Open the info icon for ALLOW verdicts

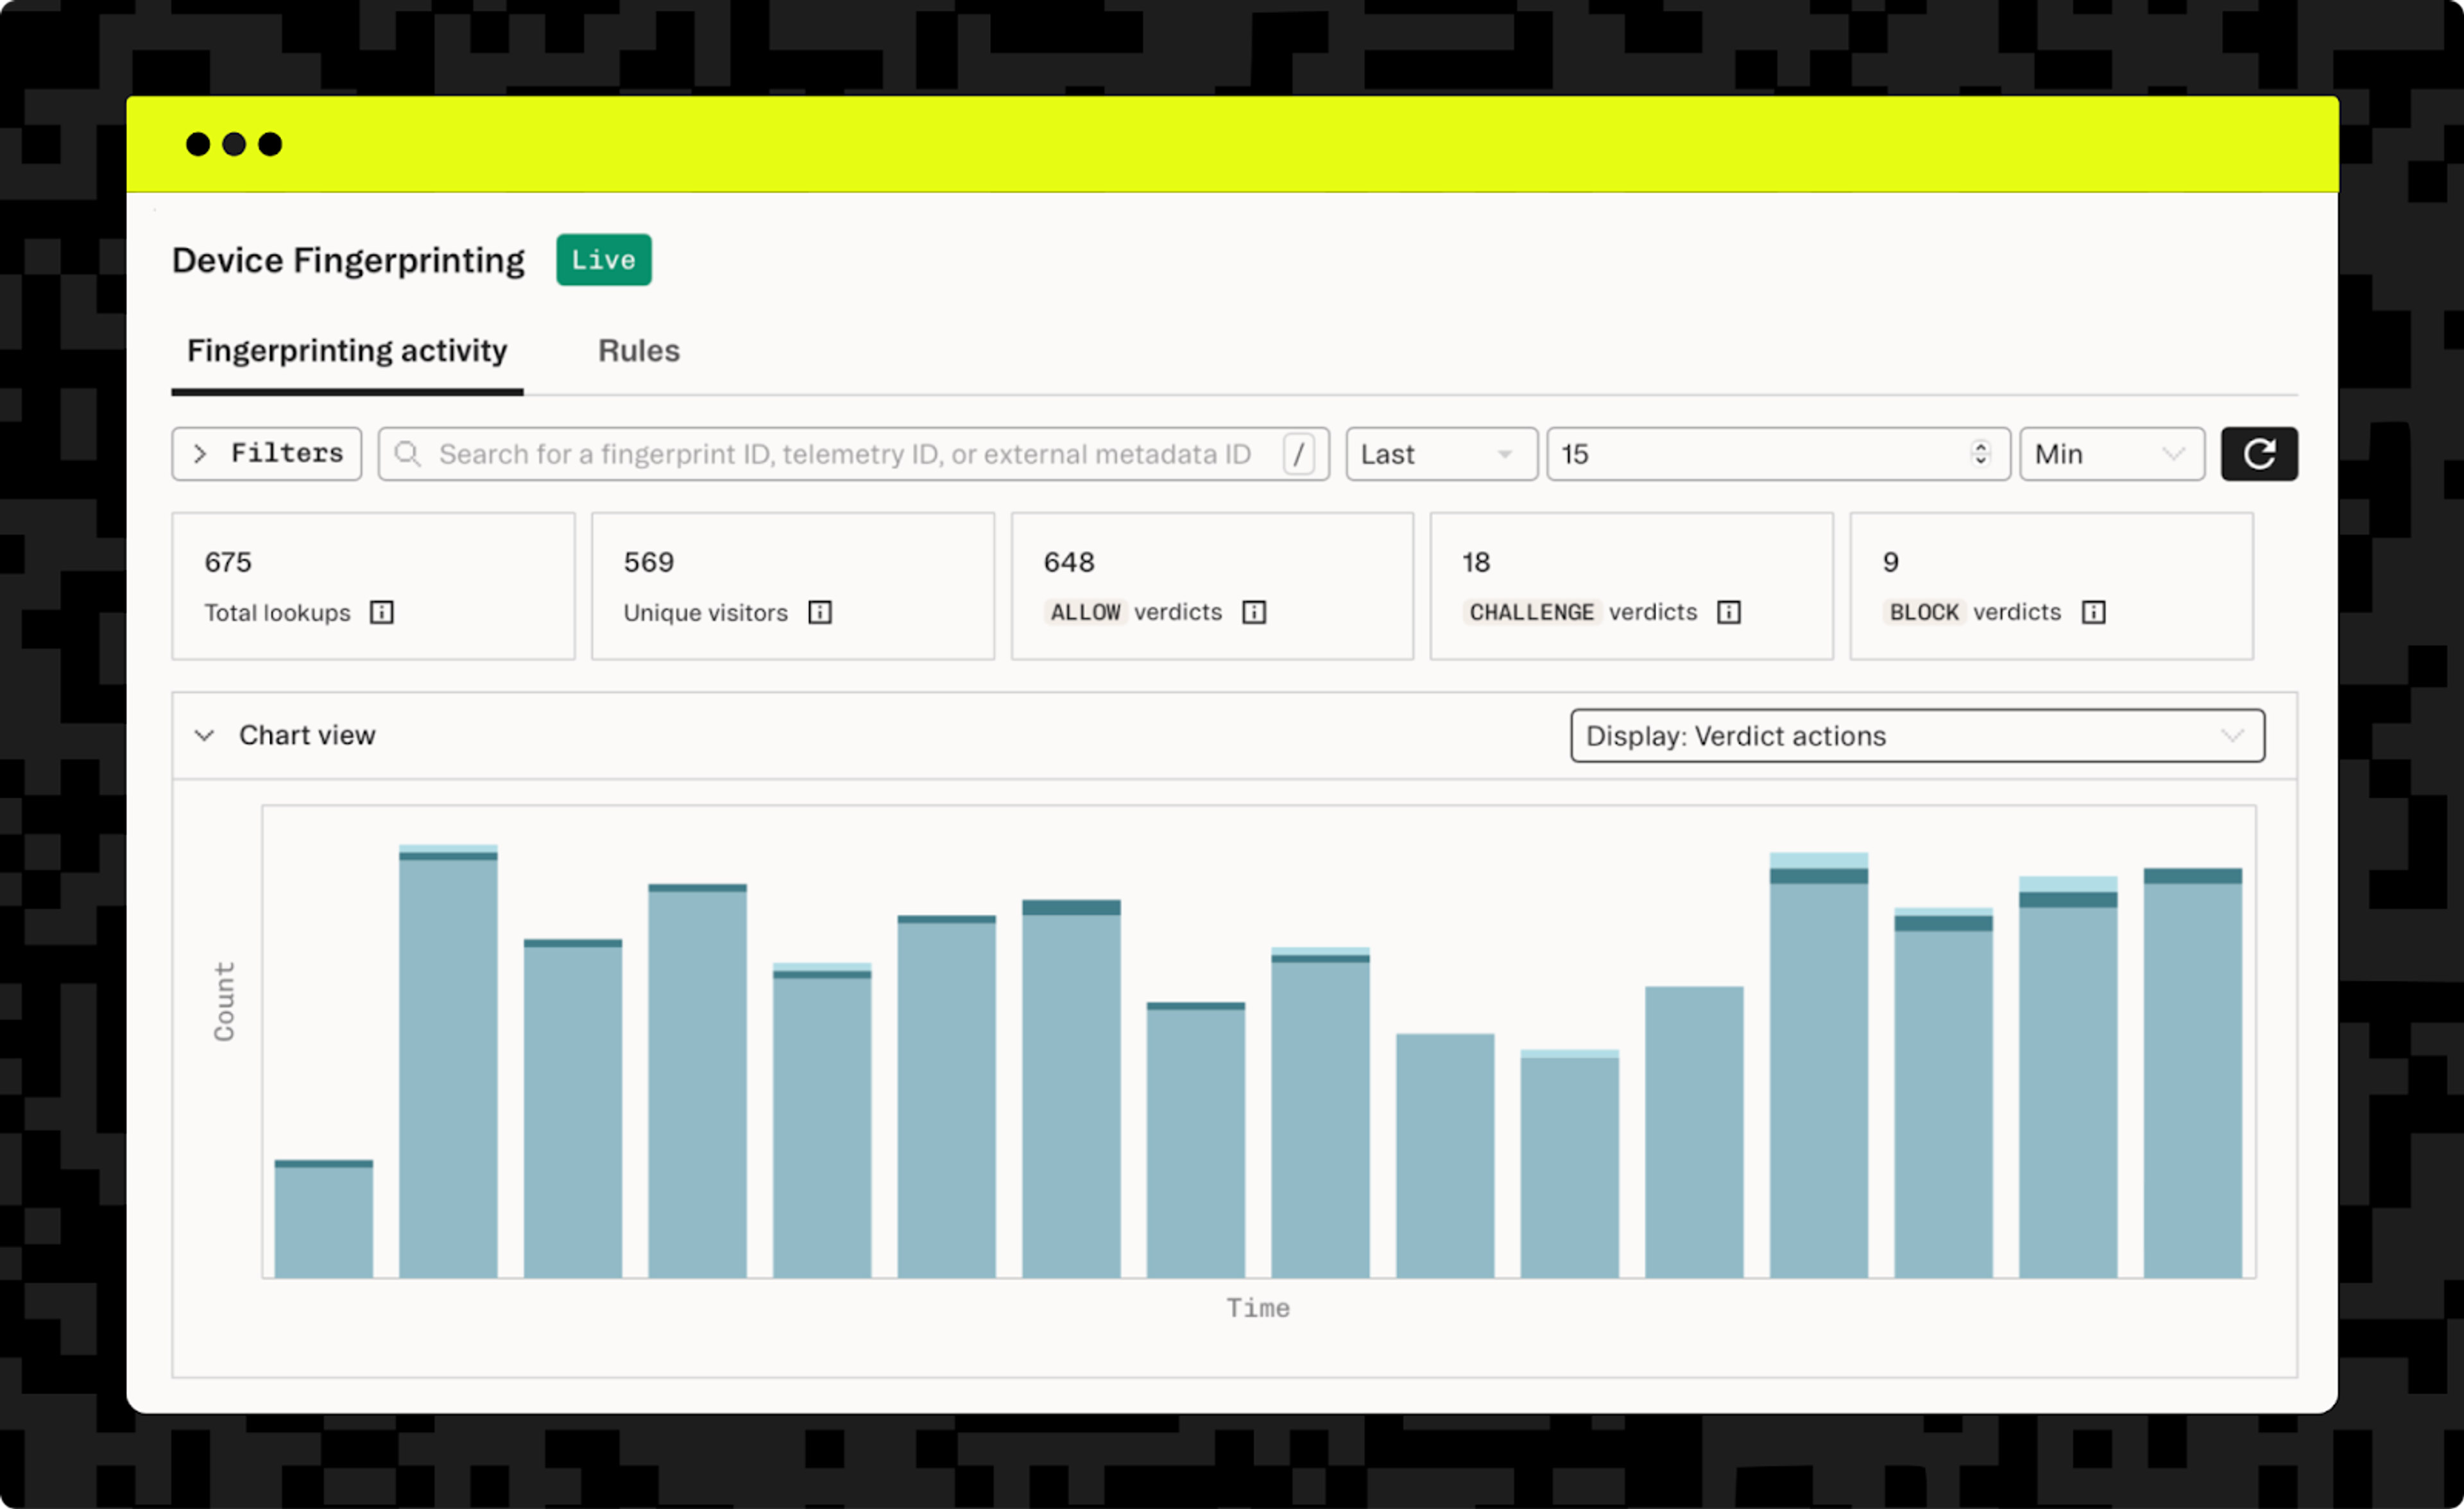click(1254, 612)
